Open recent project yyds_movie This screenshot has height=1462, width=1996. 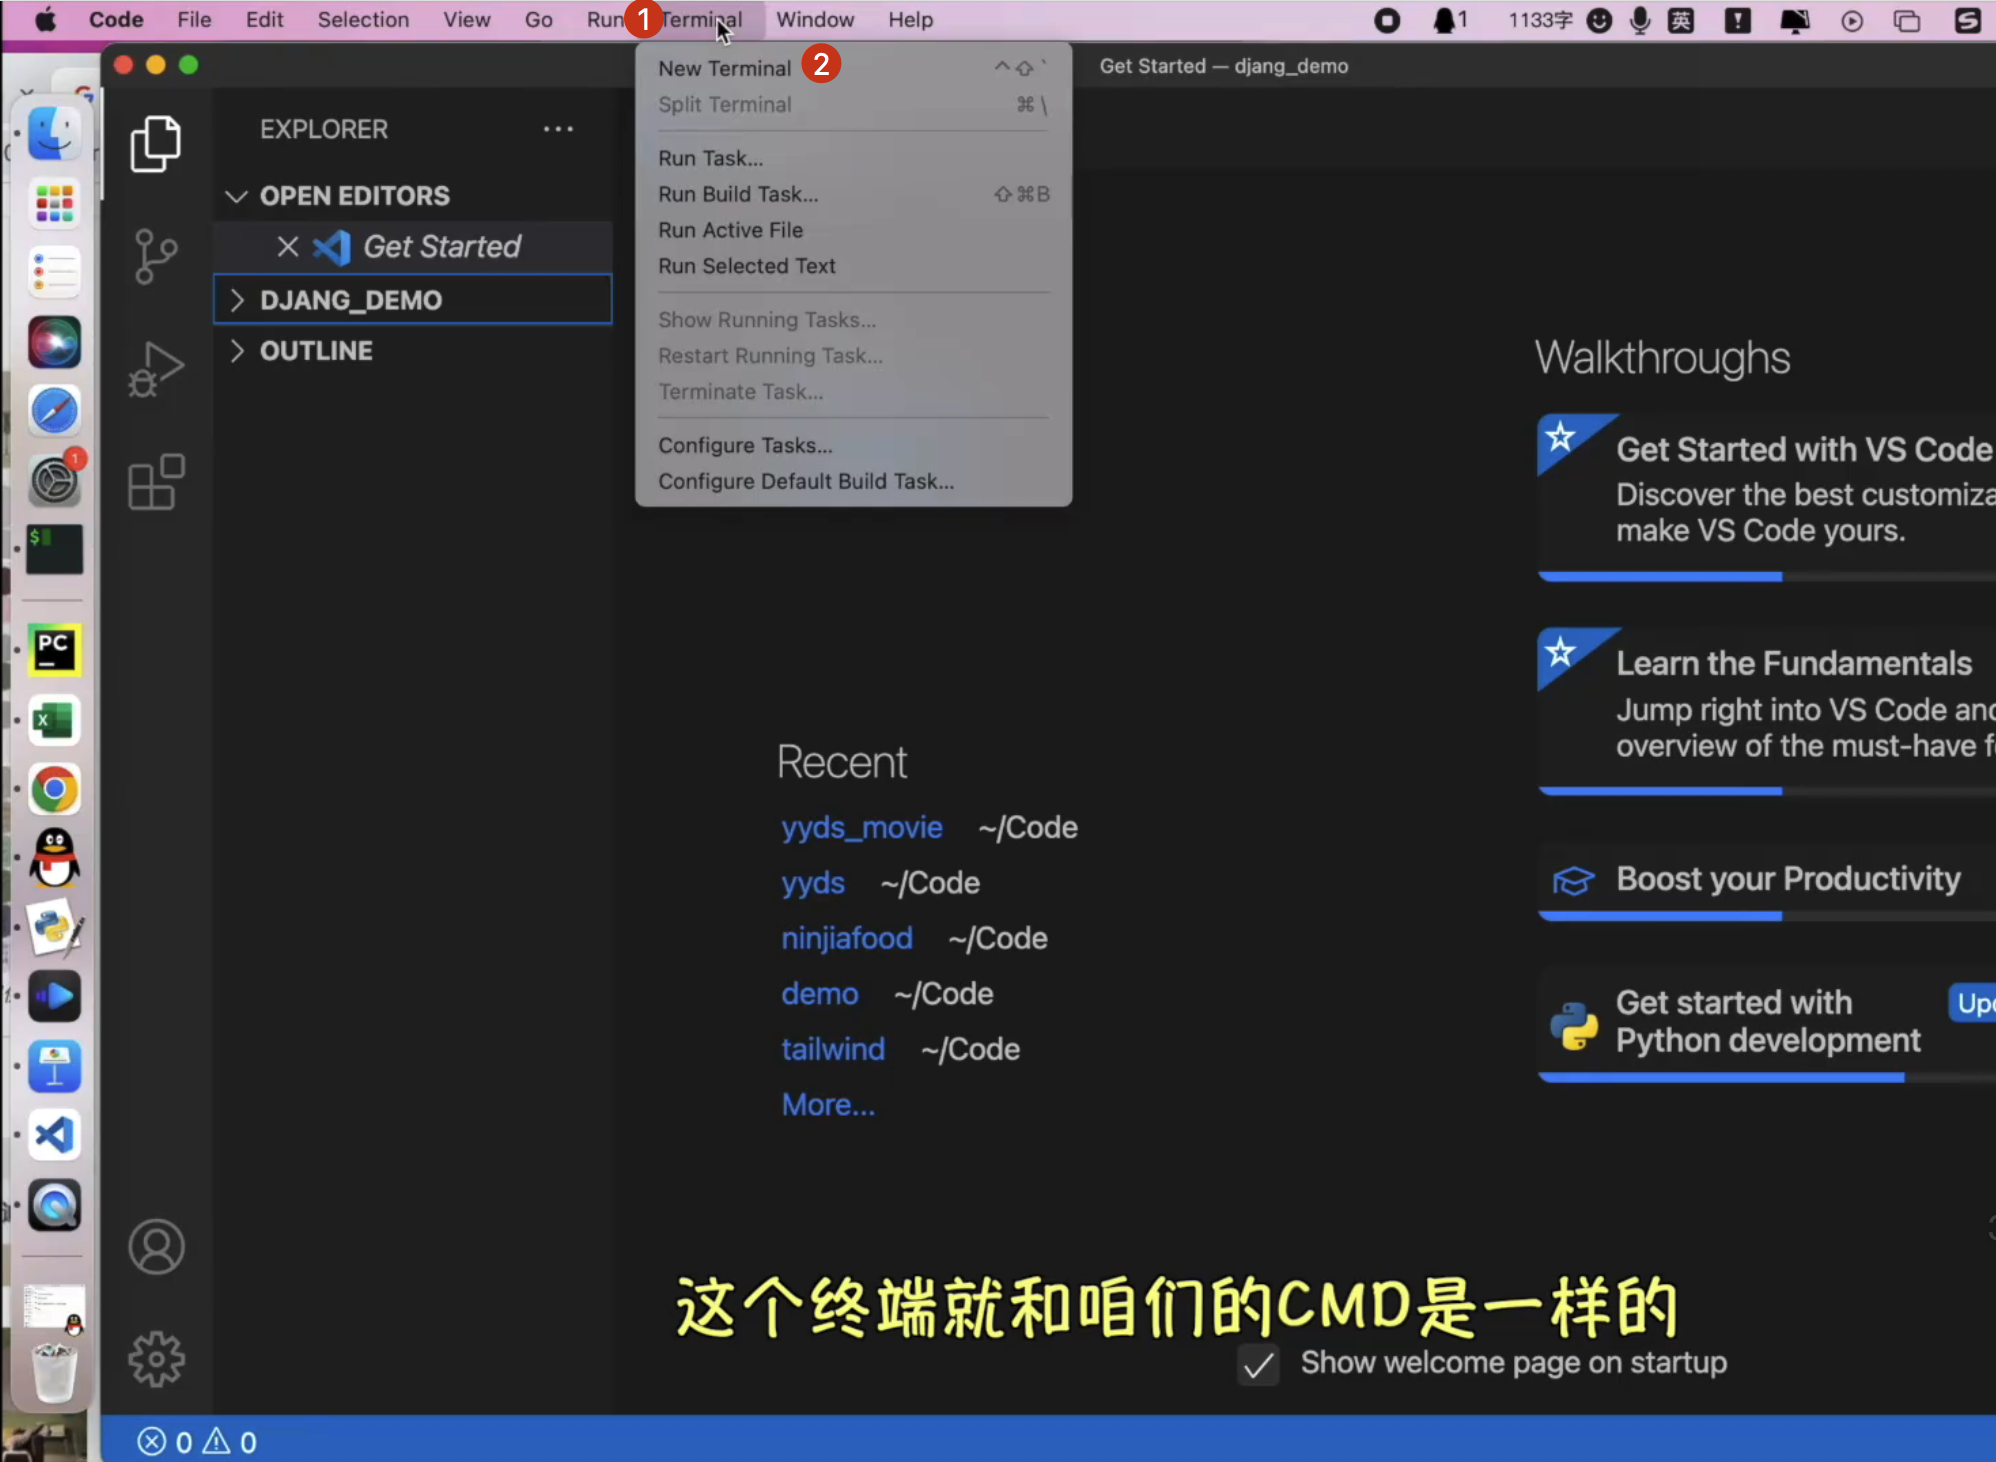pos(862,828)
